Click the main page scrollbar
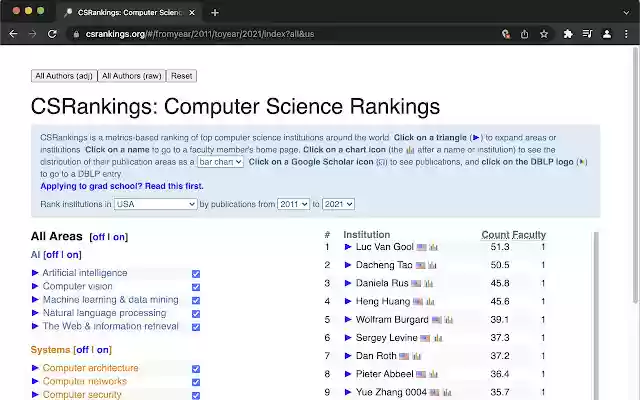The image size is (640, 400). point(635,176)
